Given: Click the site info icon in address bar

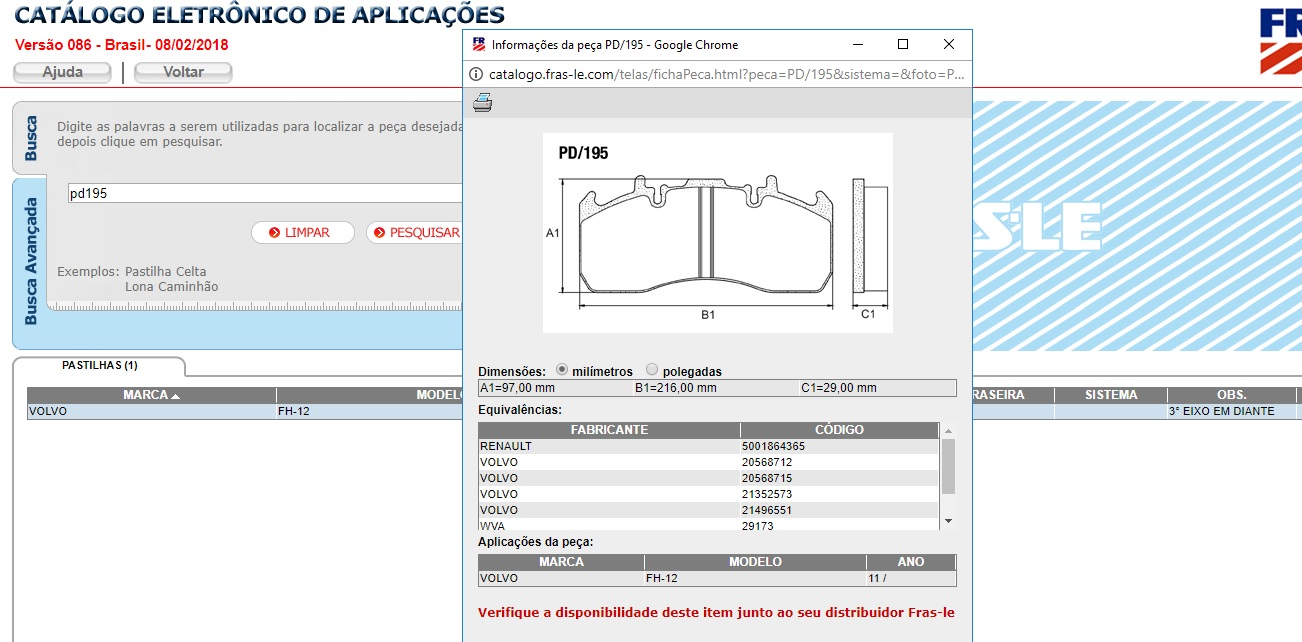Looking at the screenshot, I should click(477, 74).
